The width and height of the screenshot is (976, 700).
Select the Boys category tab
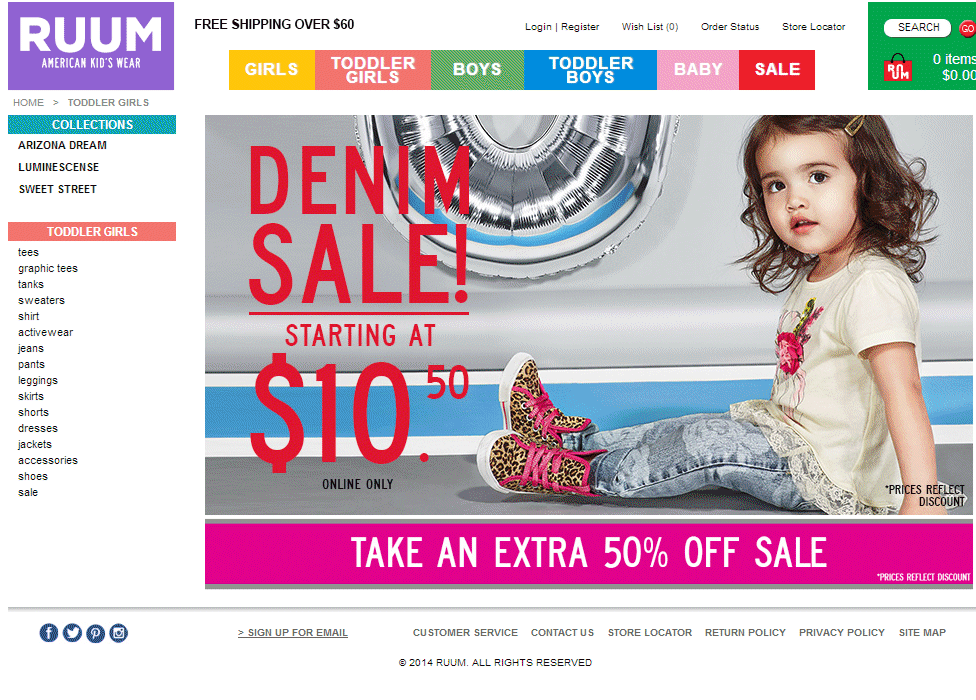pos(477,70)
